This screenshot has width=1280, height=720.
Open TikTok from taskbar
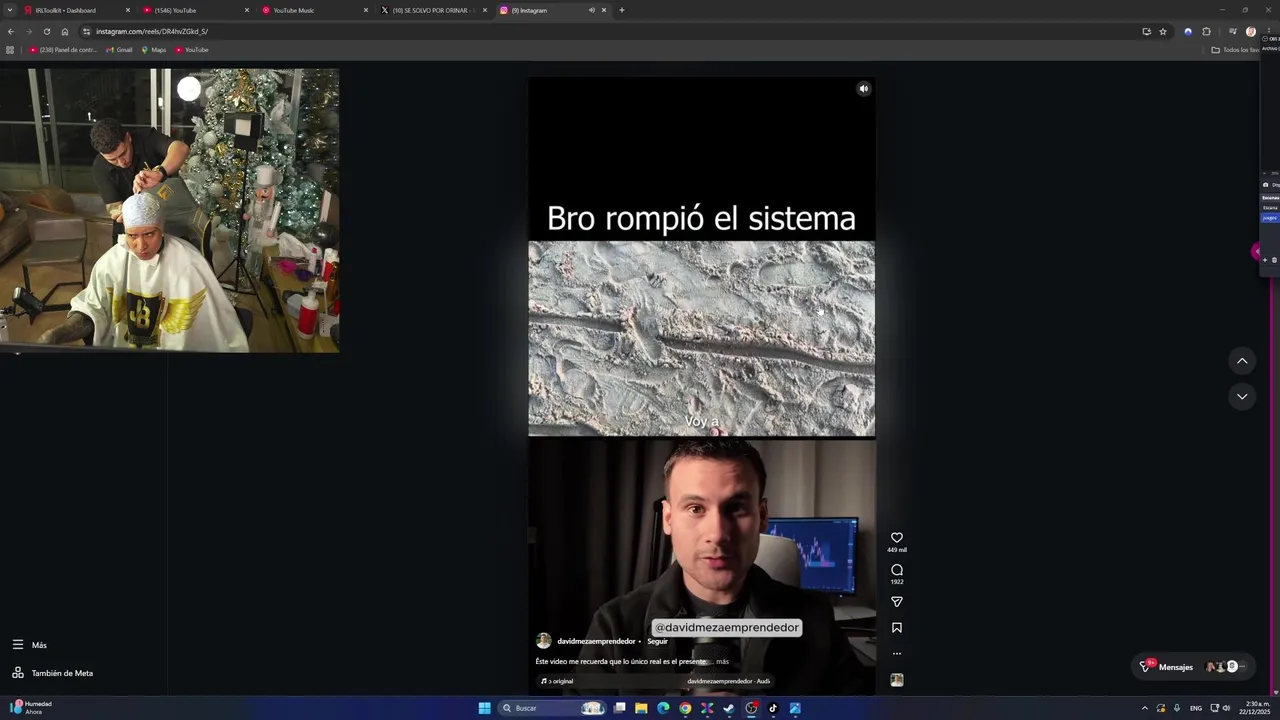[773, 708]
